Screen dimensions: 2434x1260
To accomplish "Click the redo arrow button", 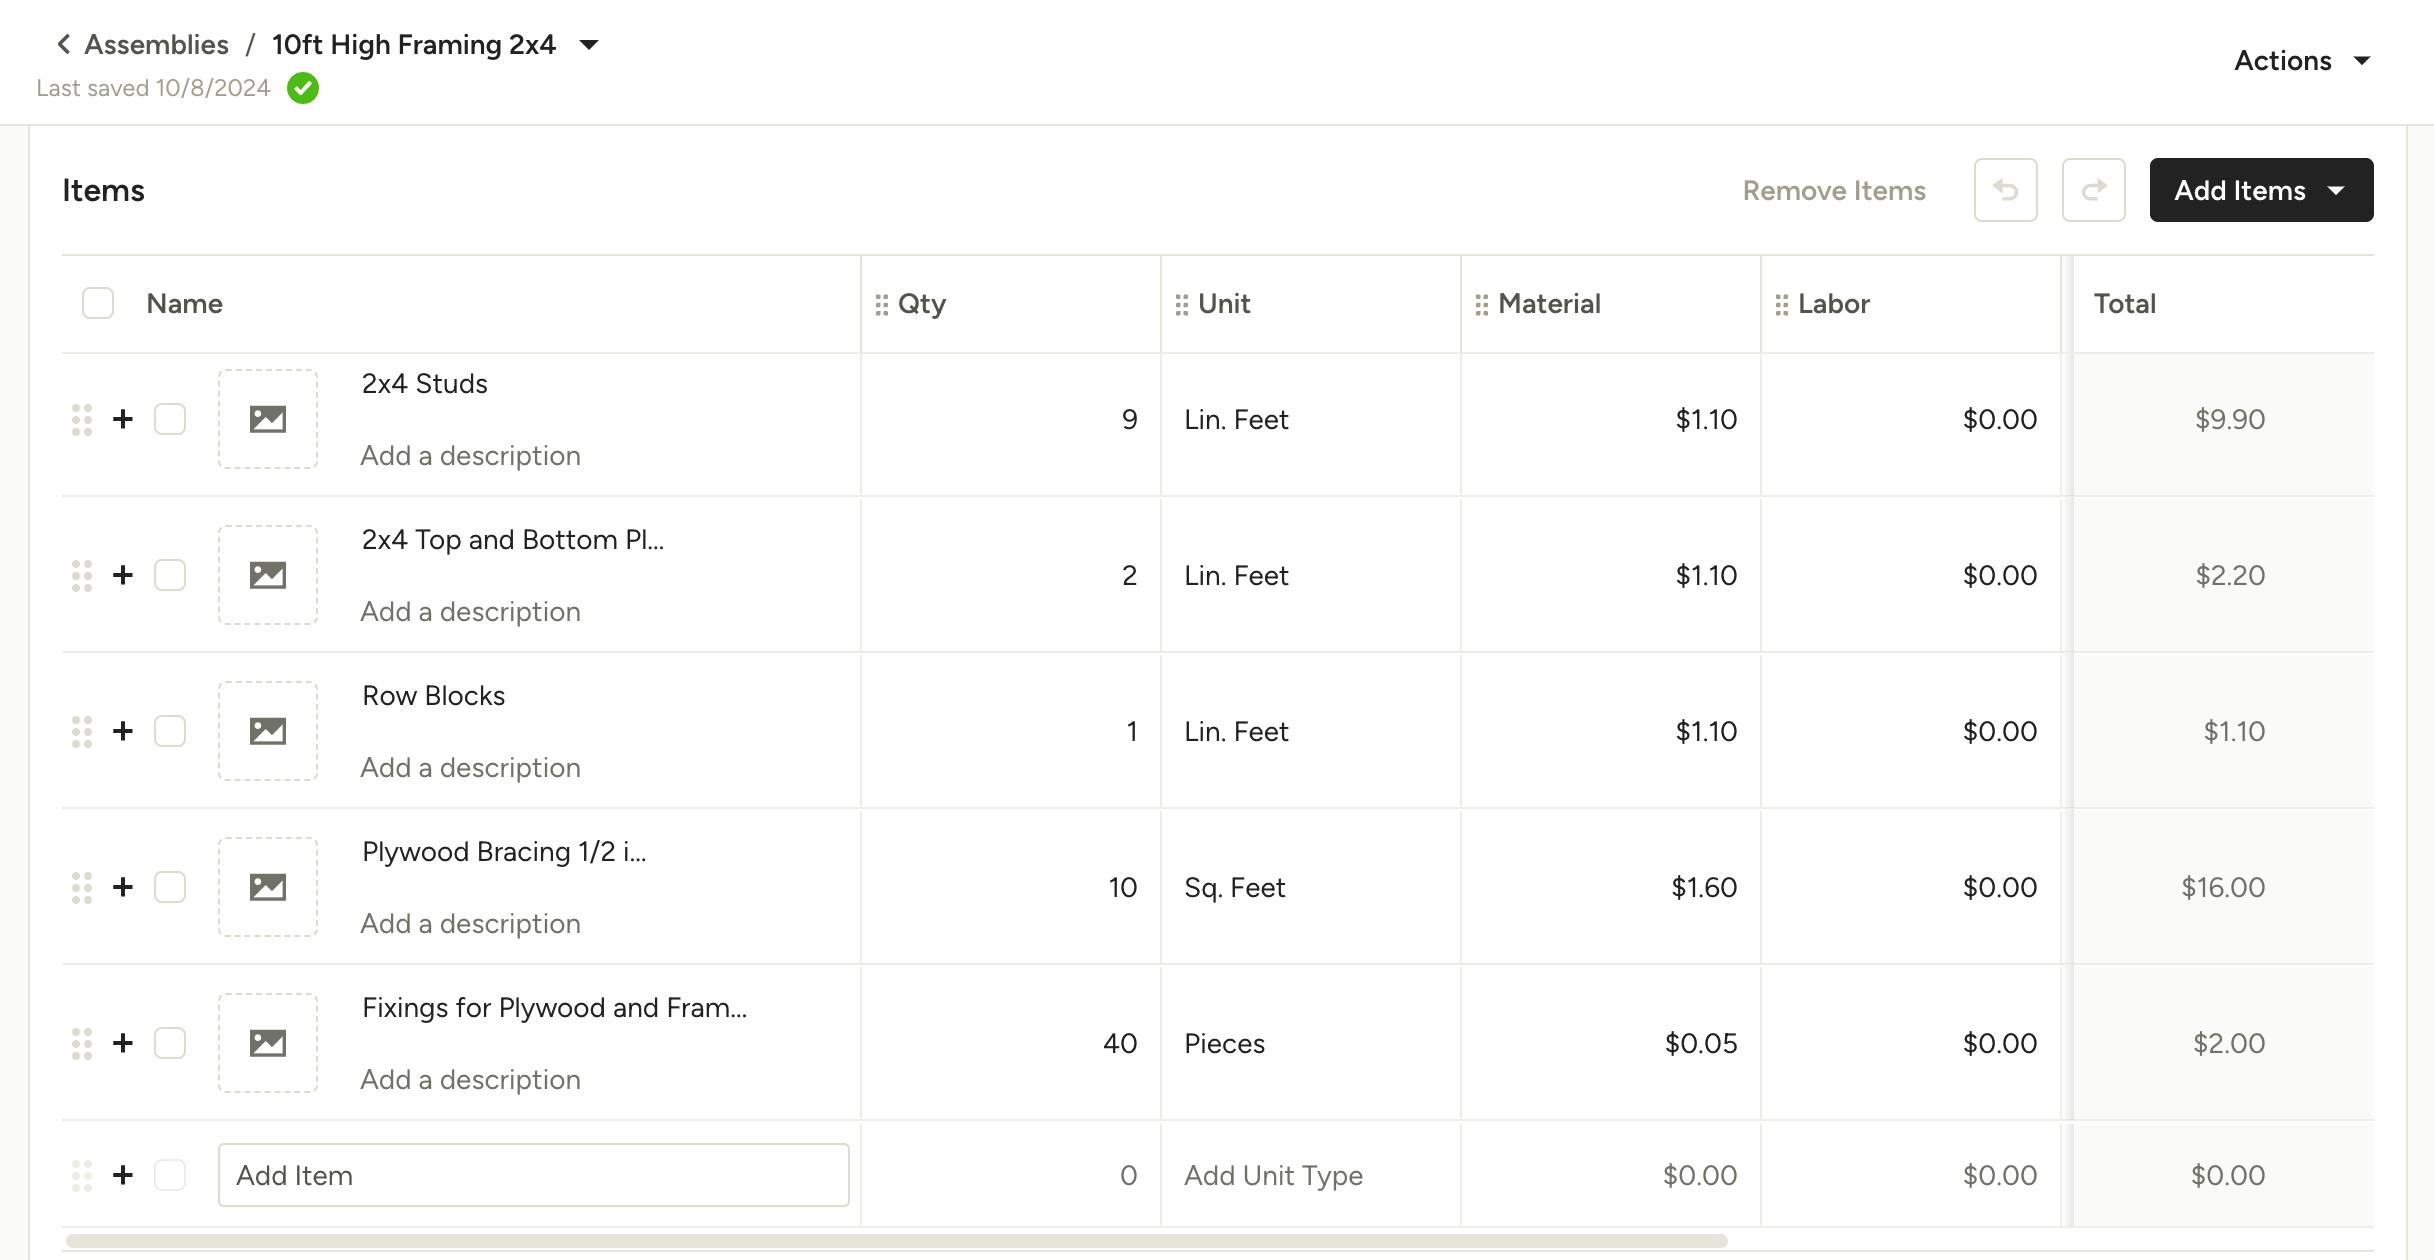I will pyautogui.click(x=2093, y=190).
